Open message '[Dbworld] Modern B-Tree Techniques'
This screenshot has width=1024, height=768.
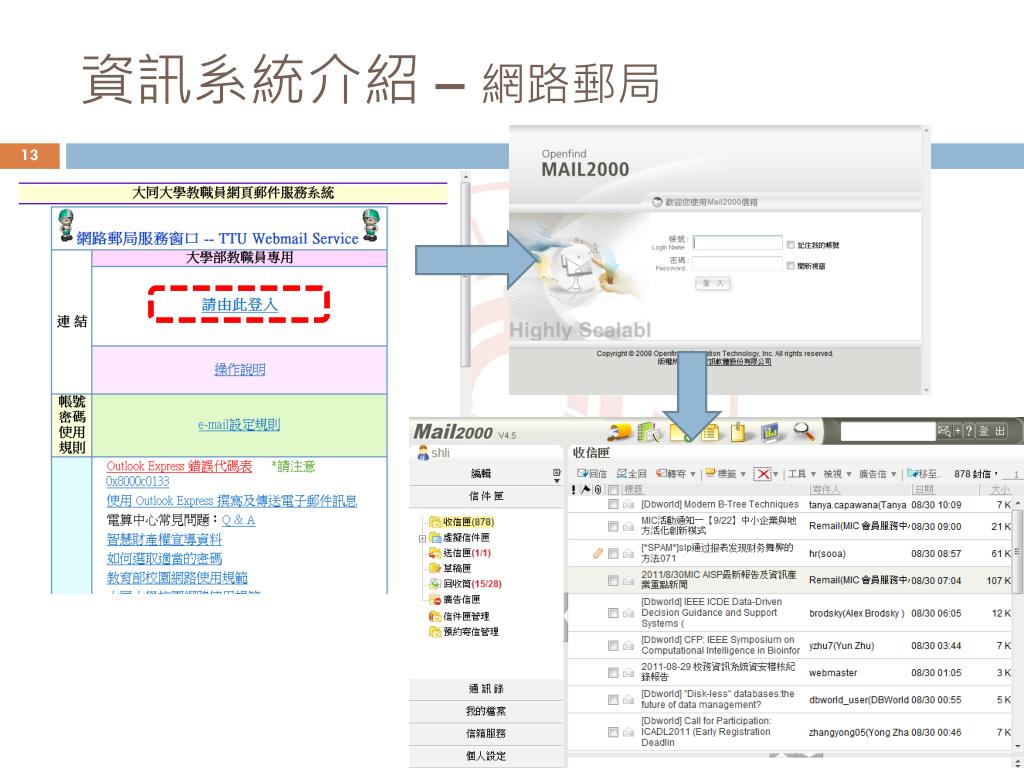[719, 504]
